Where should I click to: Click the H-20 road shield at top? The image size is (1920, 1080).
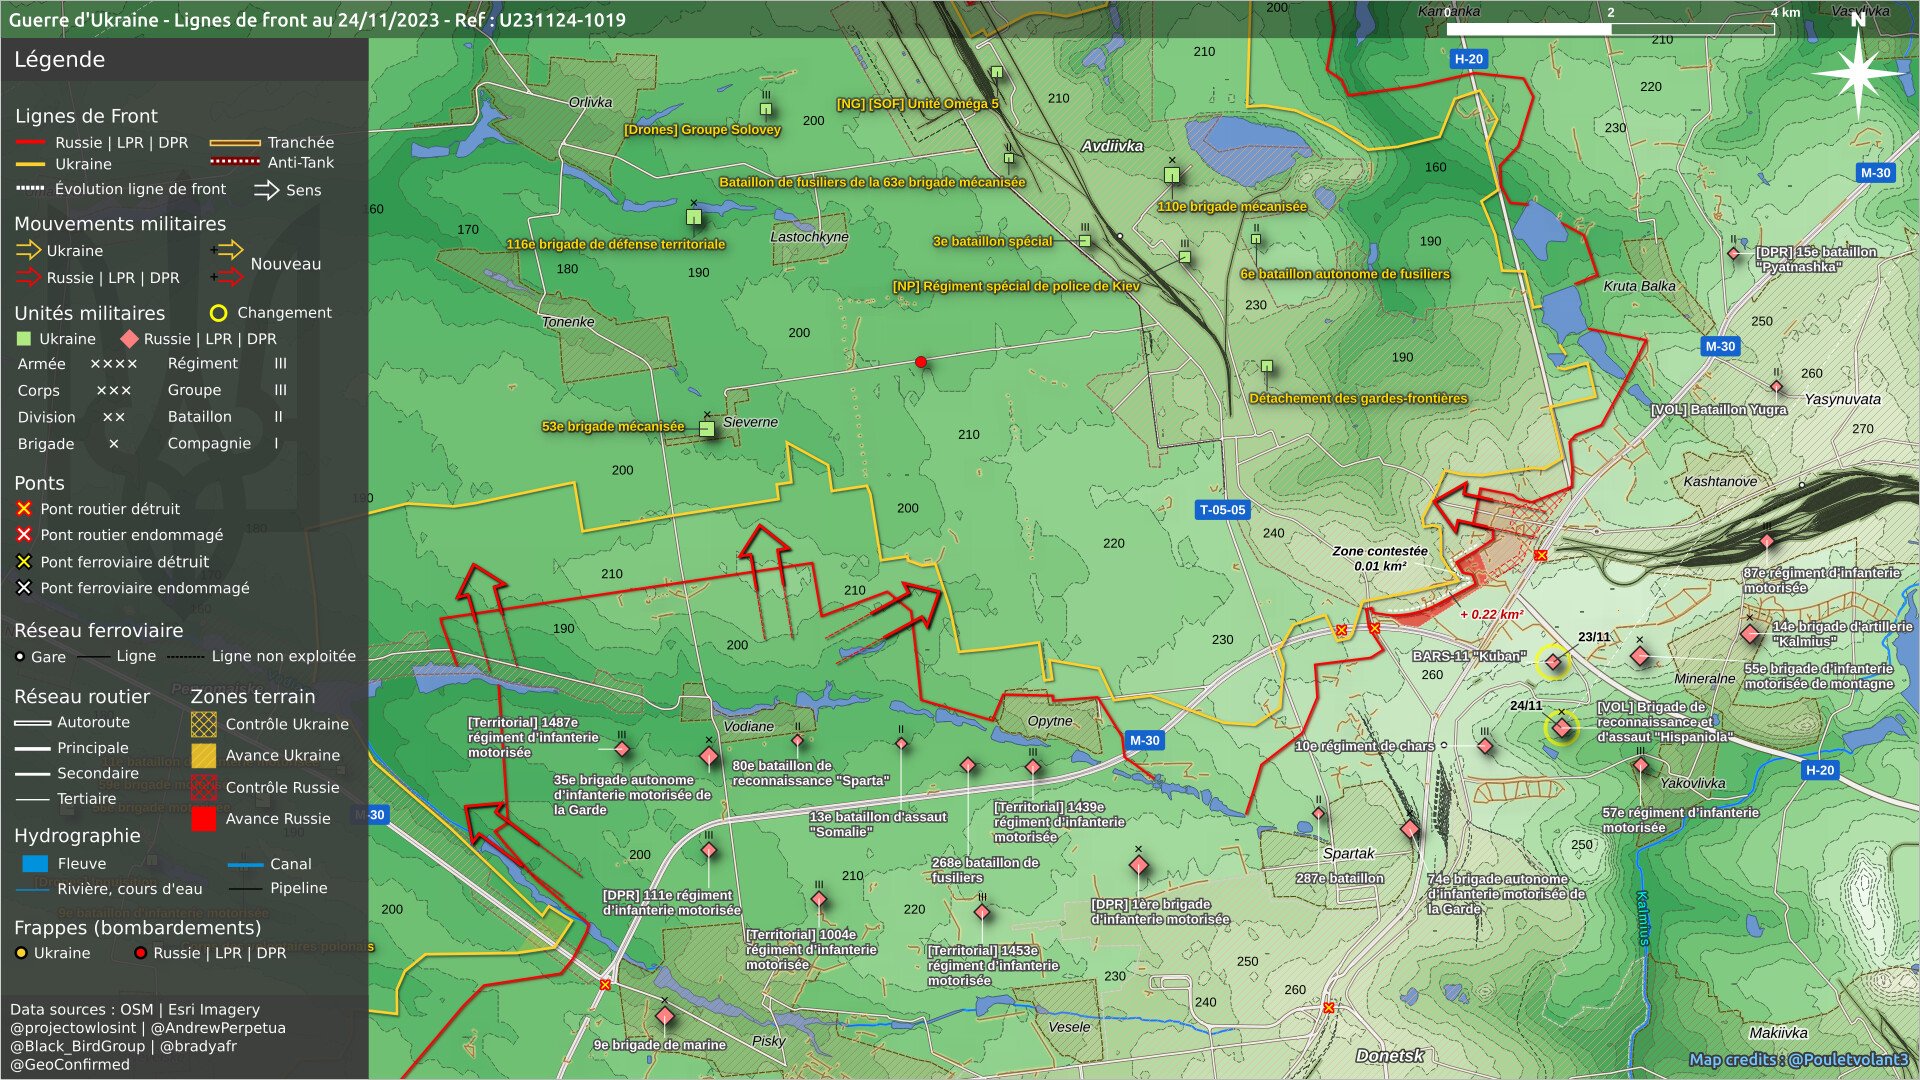(1469, 59)
